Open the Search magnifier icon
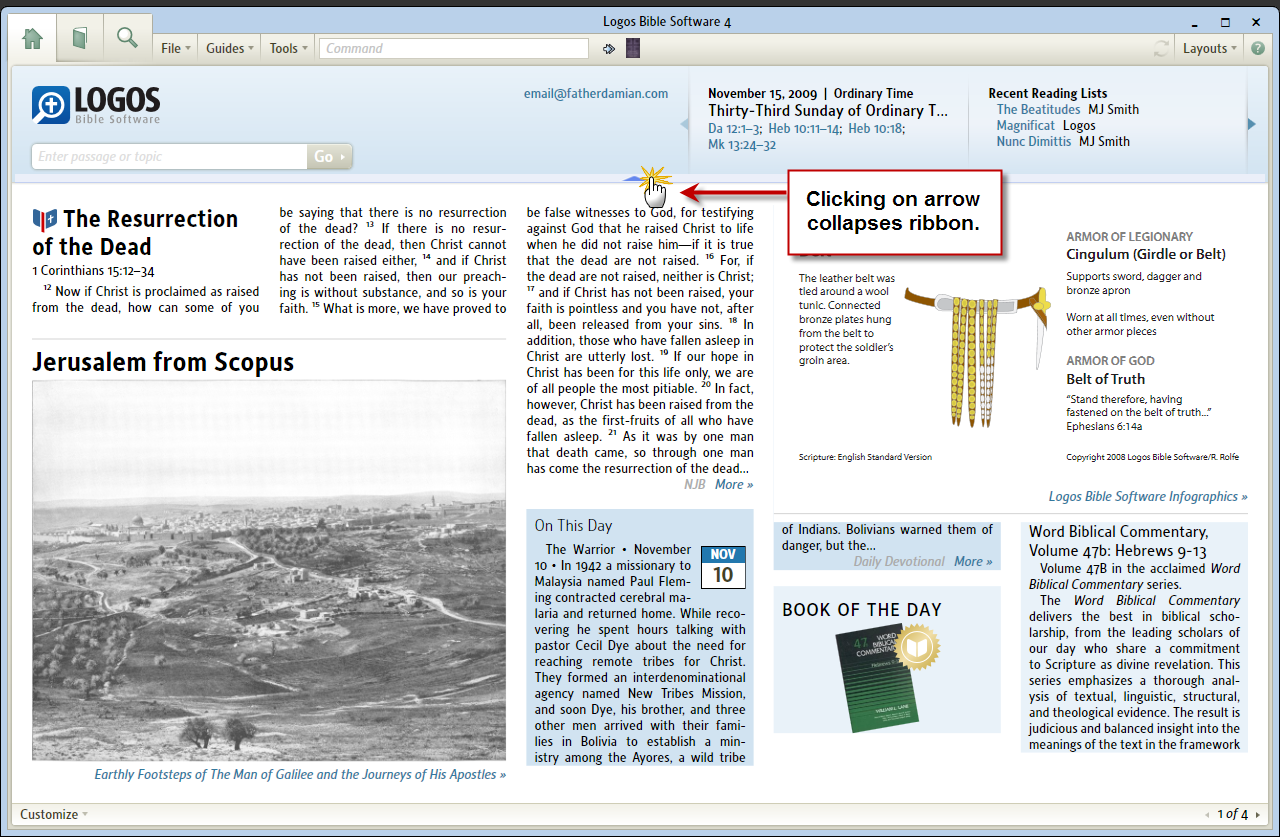 127,39
